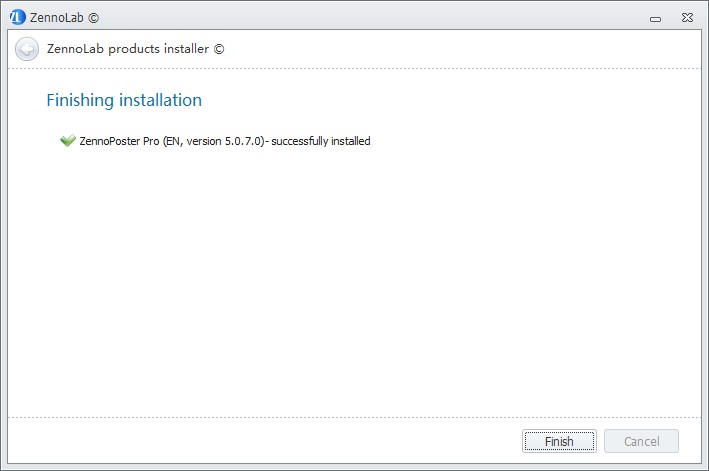
Task: Click the ZennoPoster Pro product name
Action: (119, 141)
